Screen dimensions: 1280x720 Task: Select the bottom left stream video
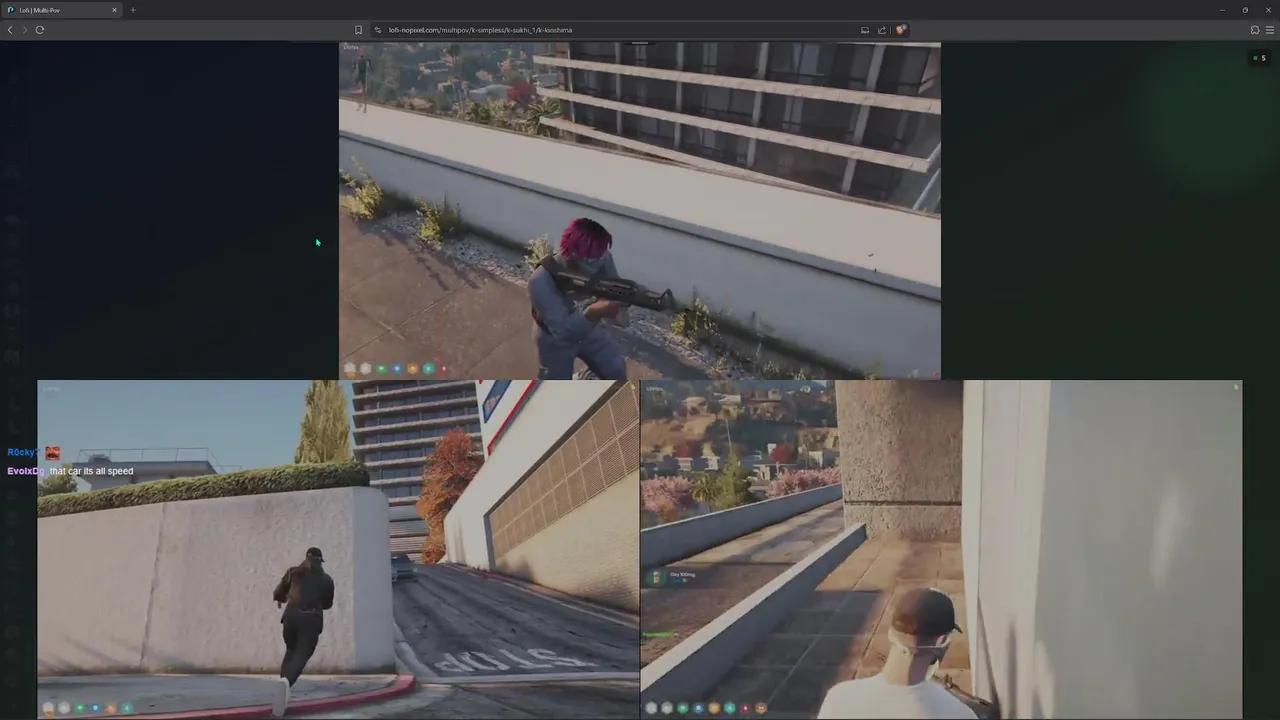pos(338,549)
